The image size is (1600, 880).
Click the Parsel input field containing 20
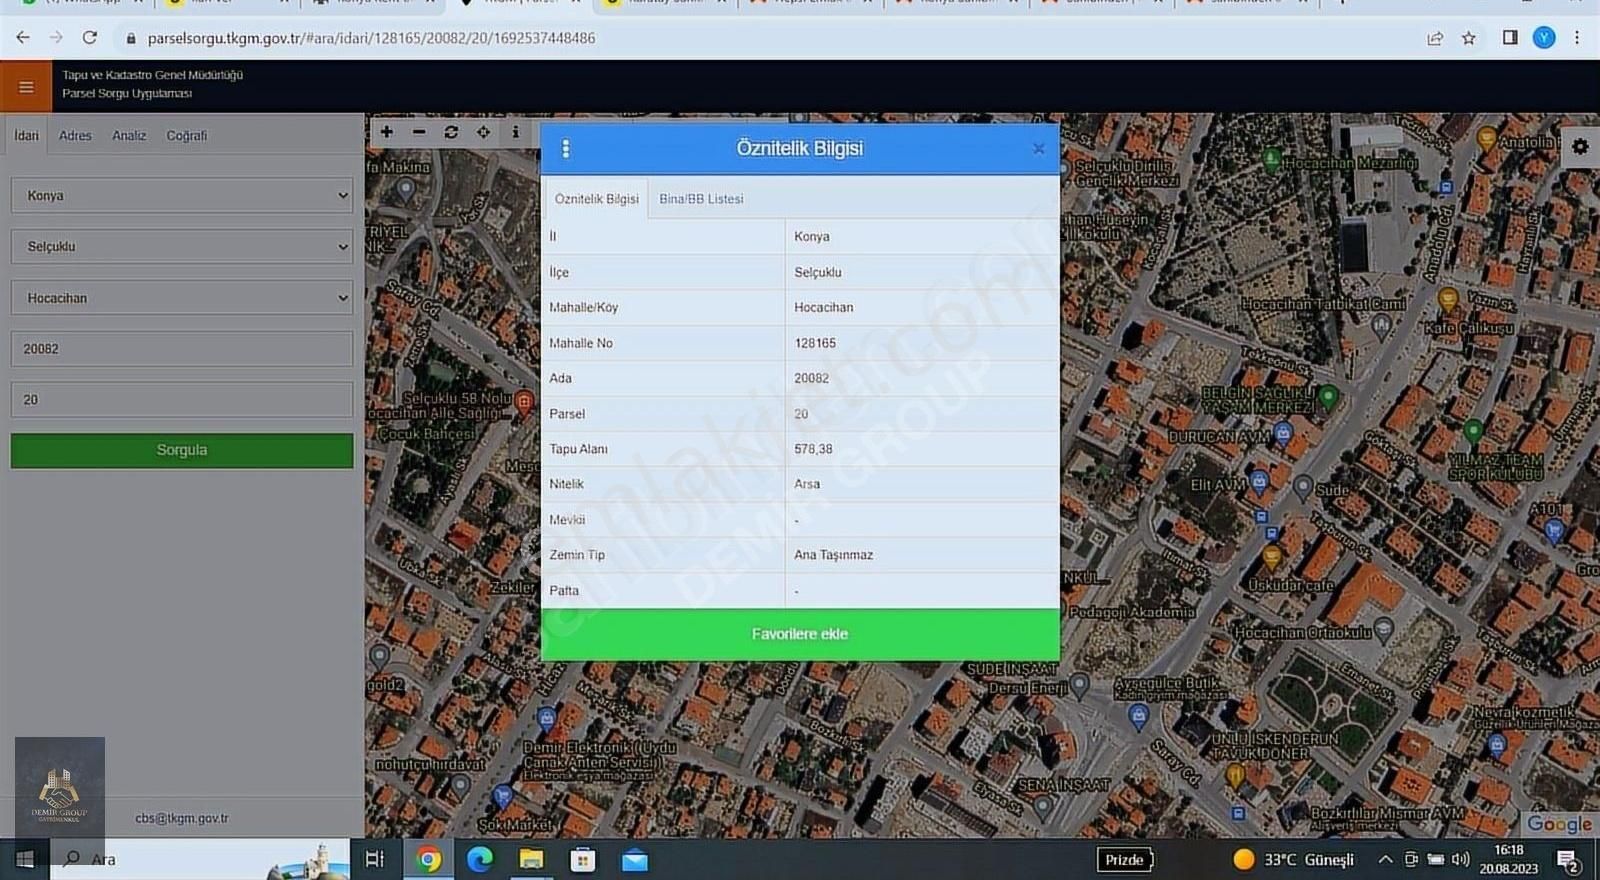182,400
